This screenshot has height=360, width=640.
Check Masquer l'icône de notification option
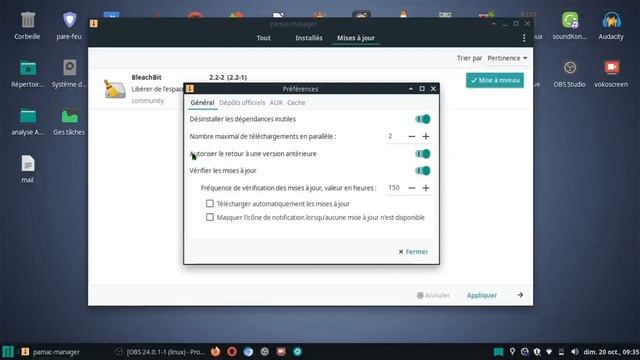[x=210, y=217]
